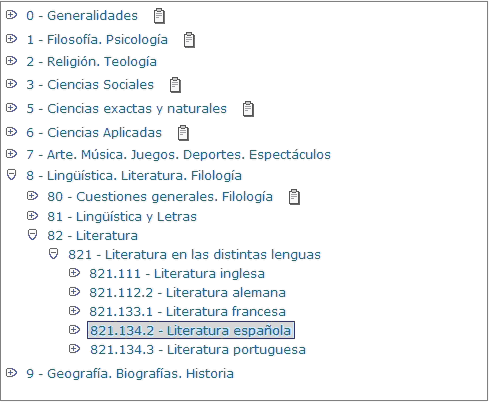Open 7 - Arte. Música. Juegos. Deportes link

tap(179, 155)
